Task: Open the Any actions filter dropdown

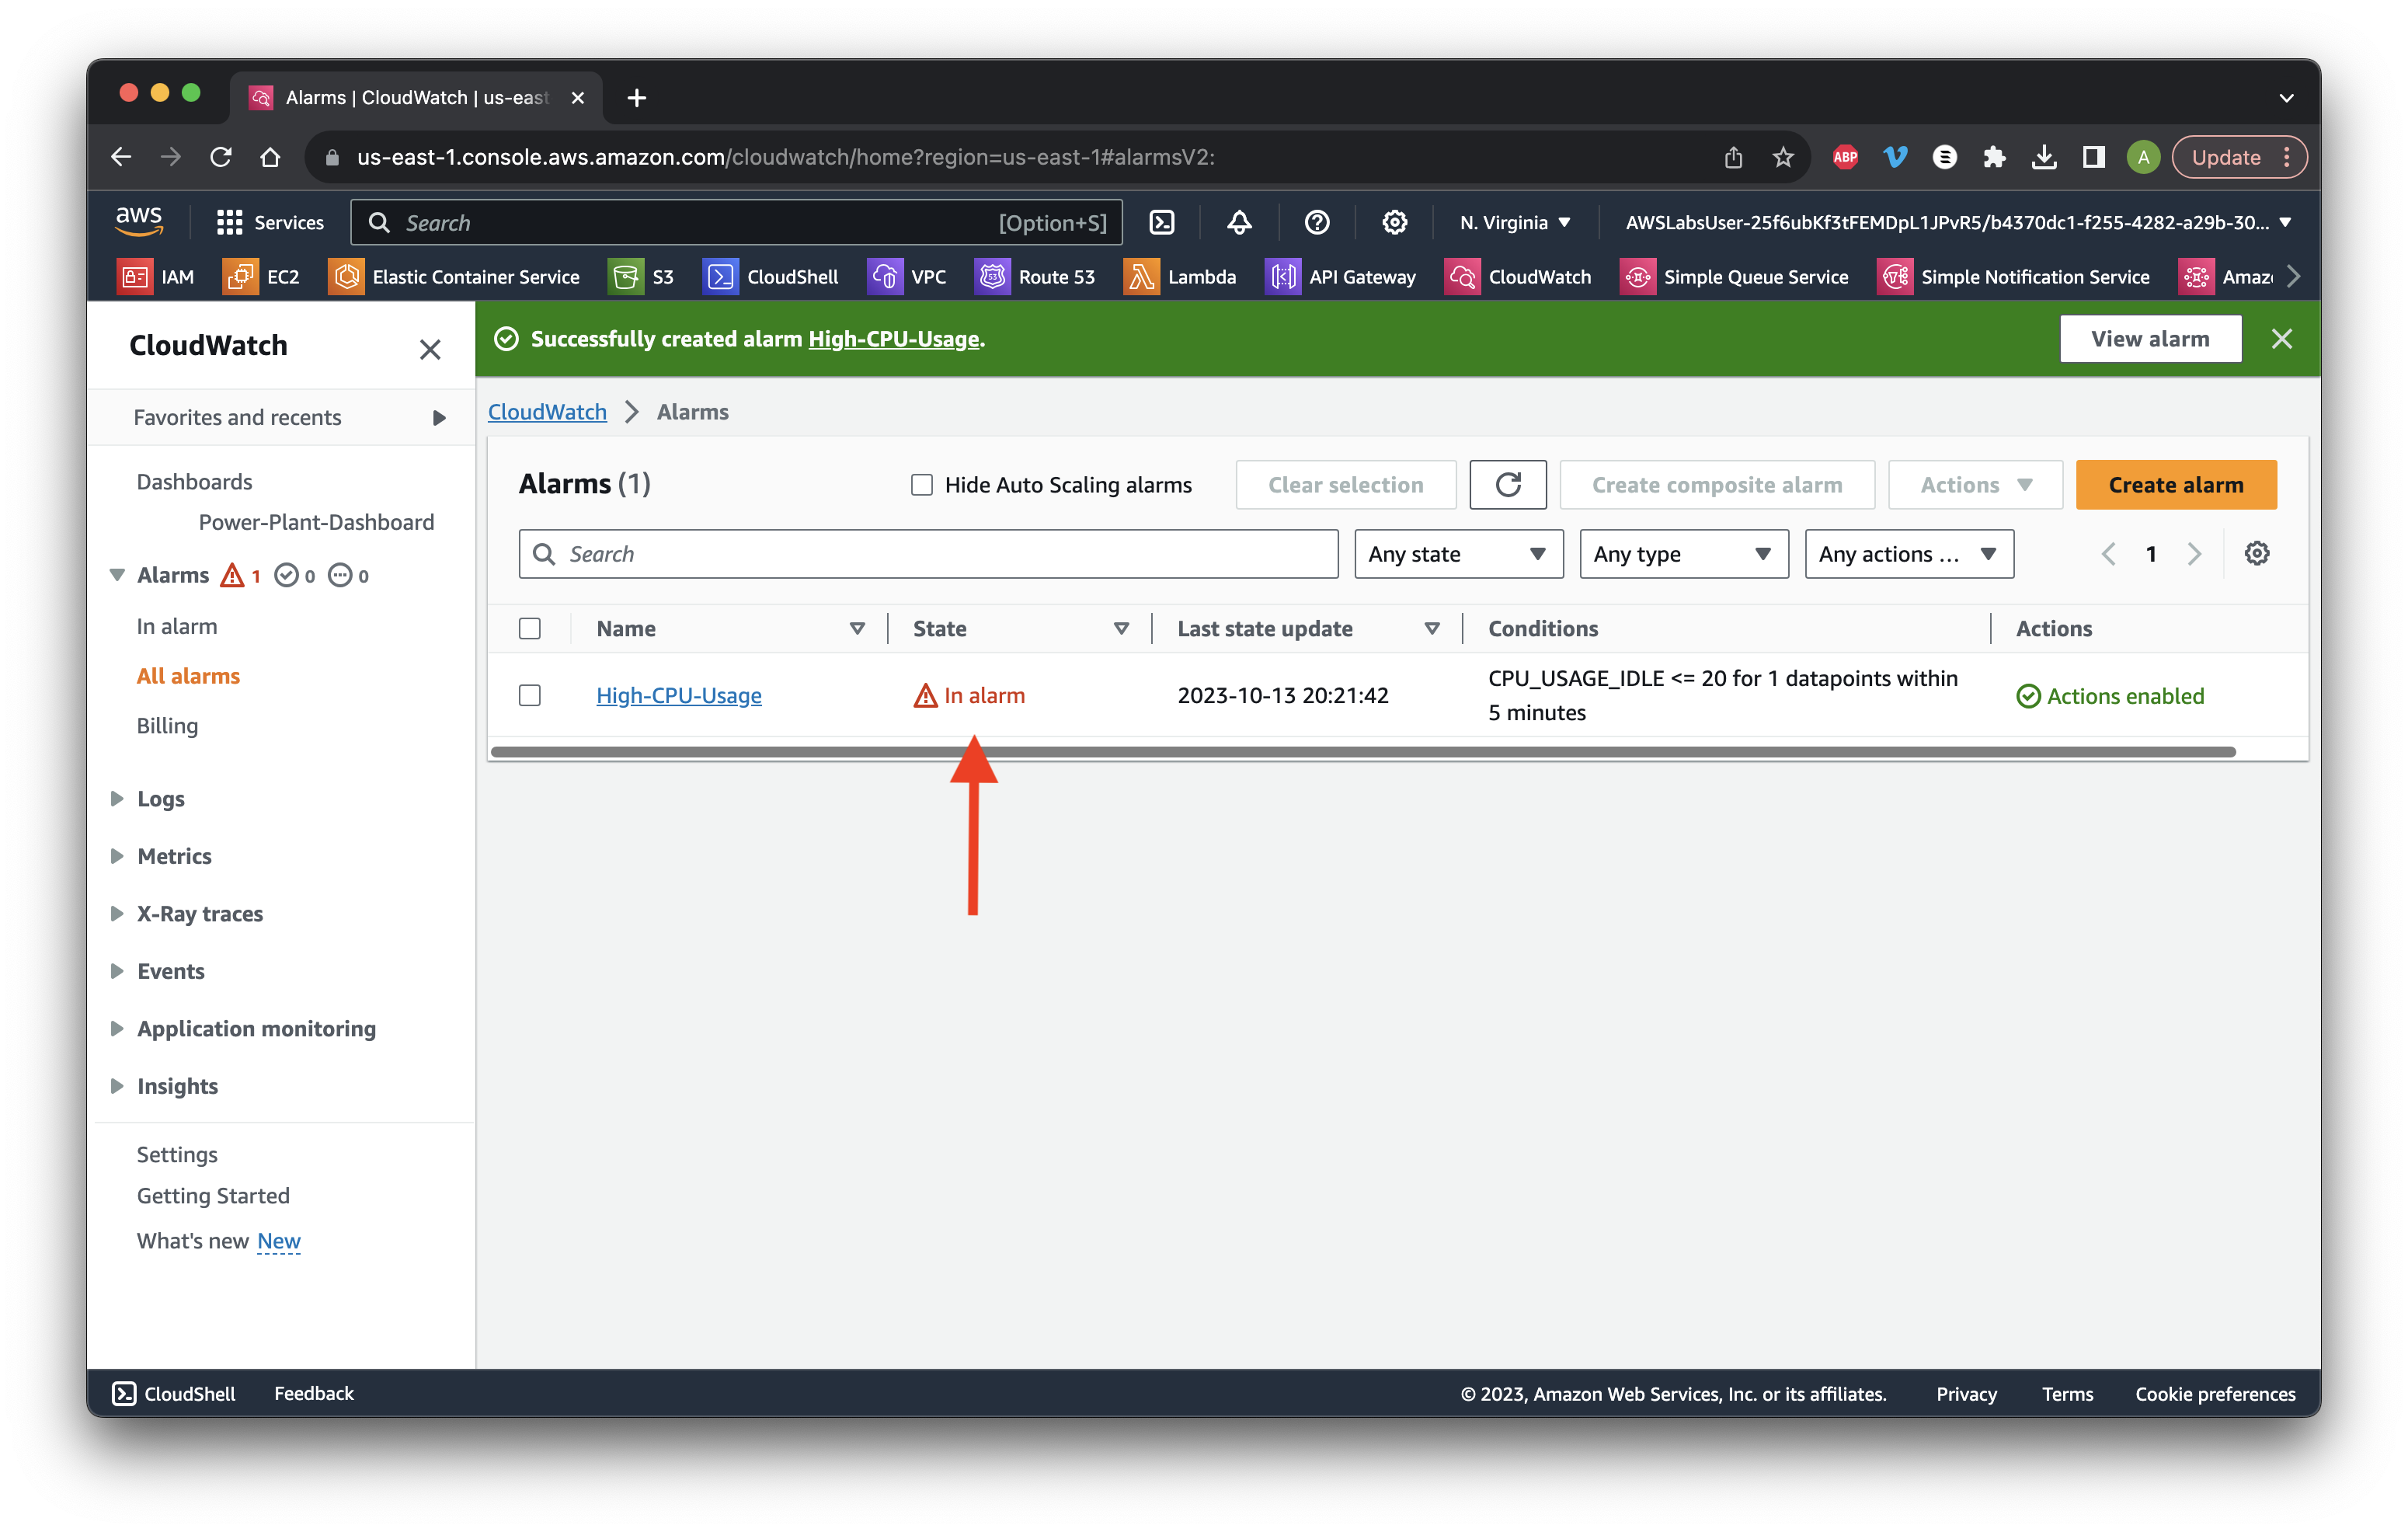Action: click(x=1908, y=554)
